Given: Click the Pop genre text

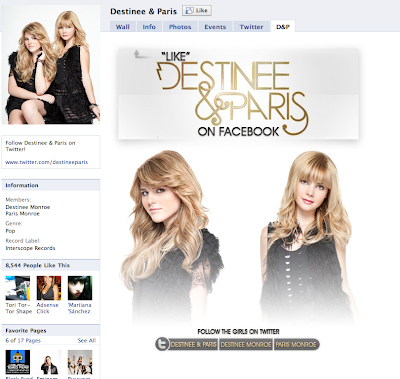Looking at the screenshot, I should click(10, 231).
